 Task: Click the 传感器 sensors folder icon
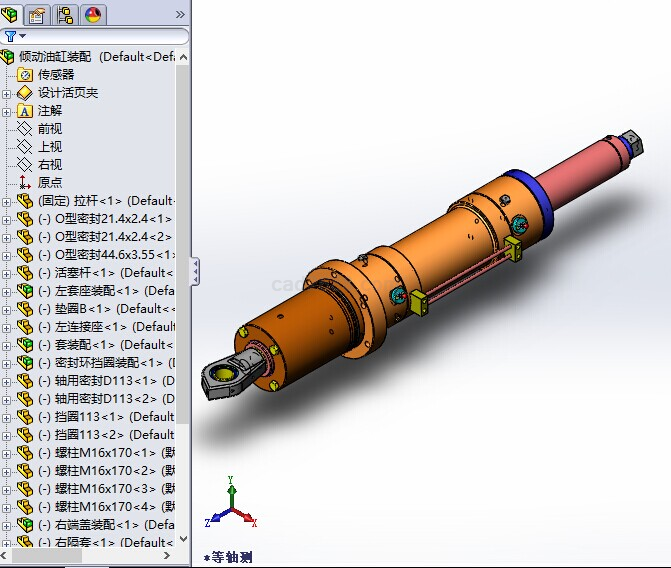click(24, 75)
